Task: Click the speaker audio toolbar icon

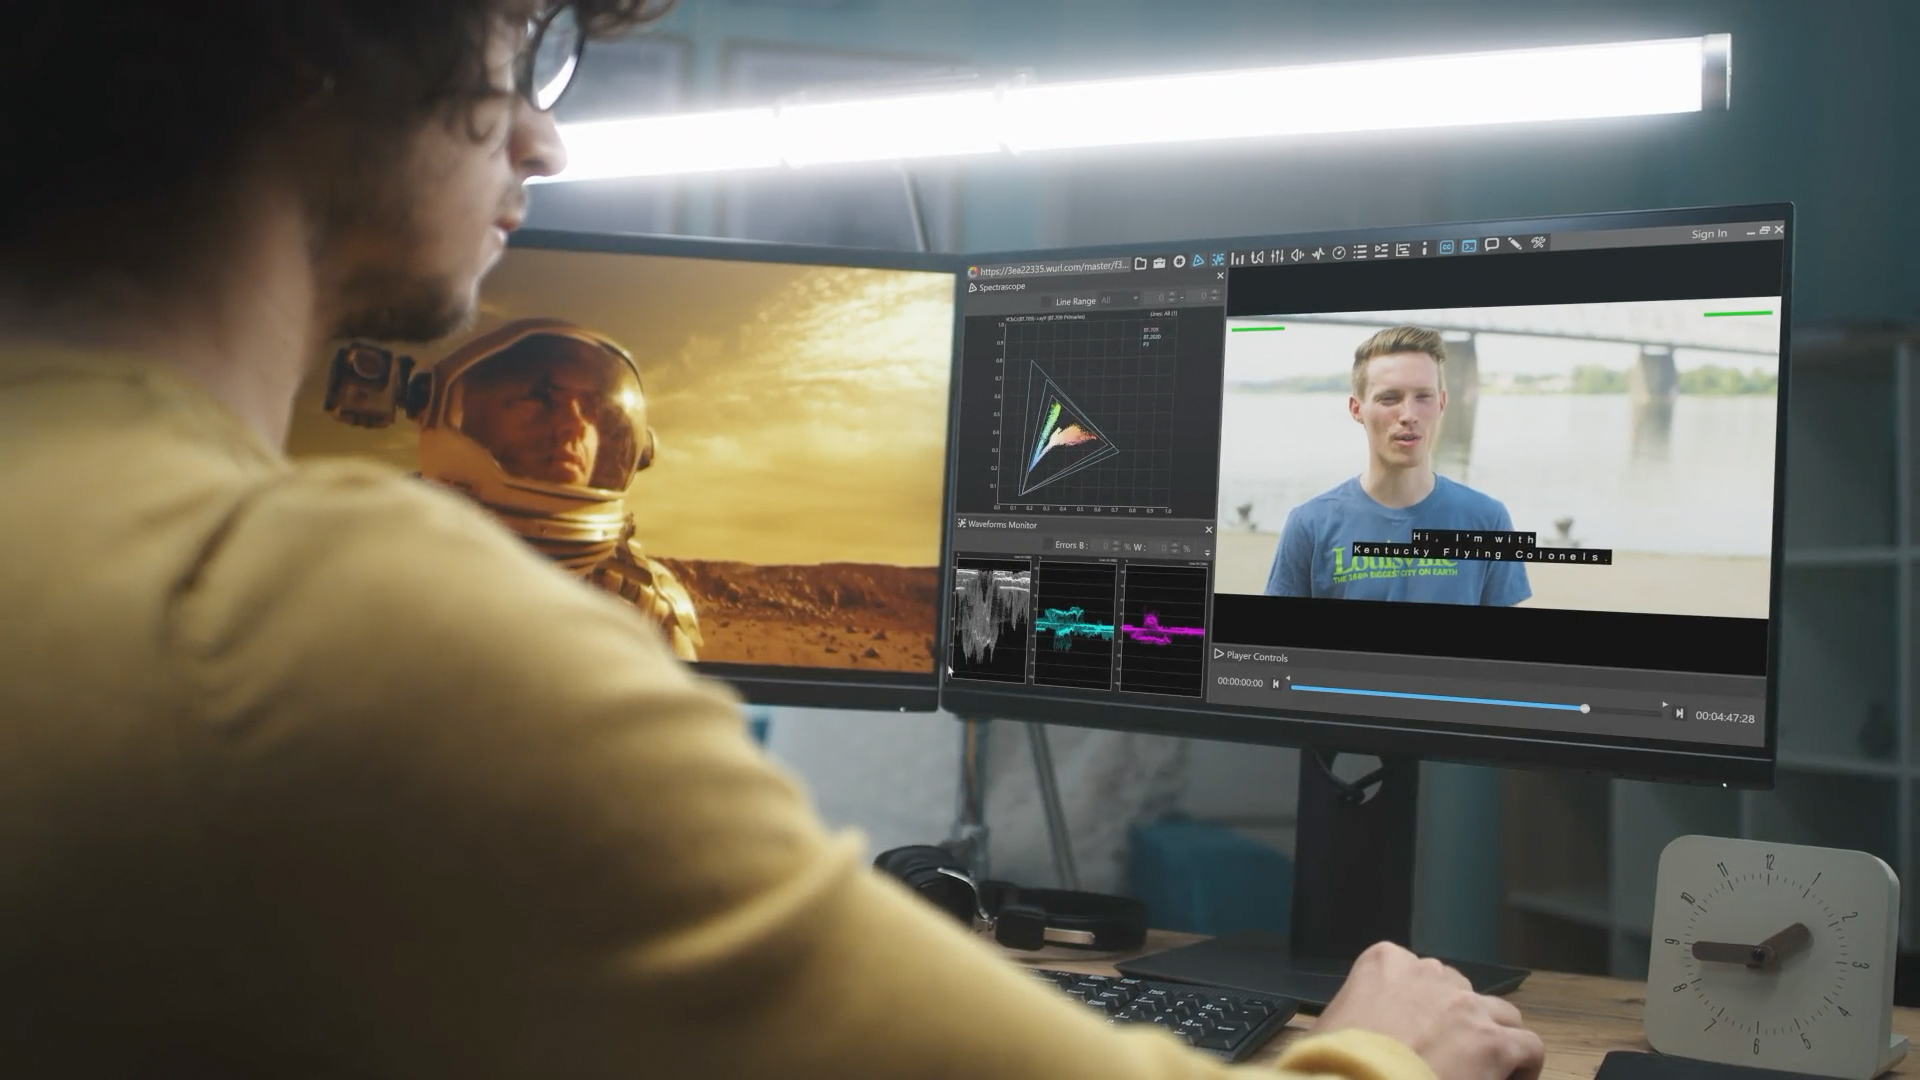Action: click(x=1297, y=255)
